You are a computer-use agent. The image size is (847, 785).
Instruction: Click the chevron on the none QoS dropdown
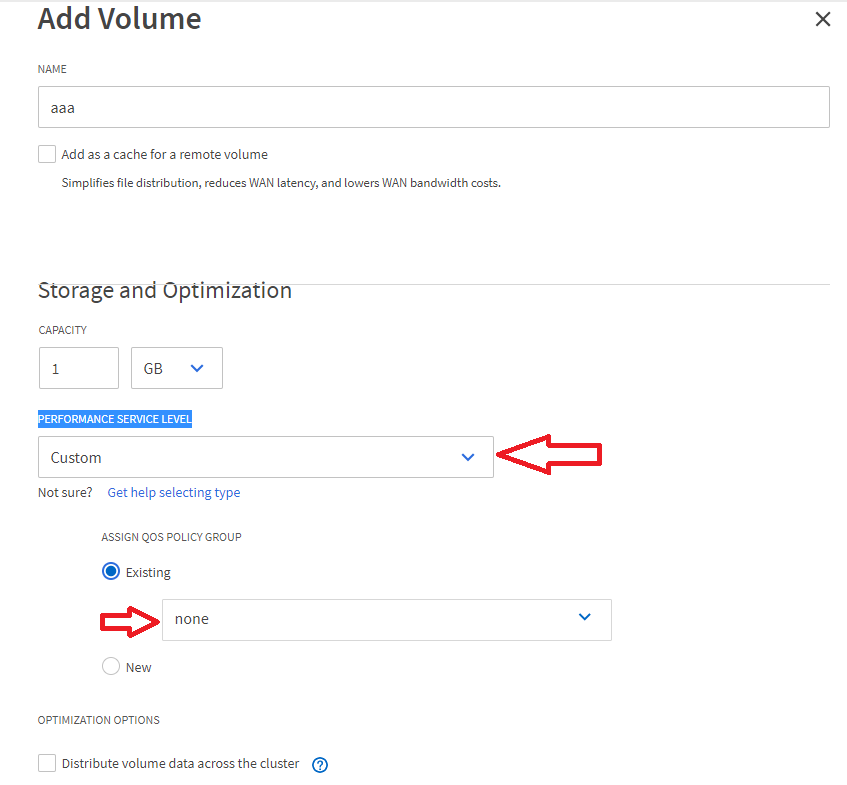(x=584, y=619)
